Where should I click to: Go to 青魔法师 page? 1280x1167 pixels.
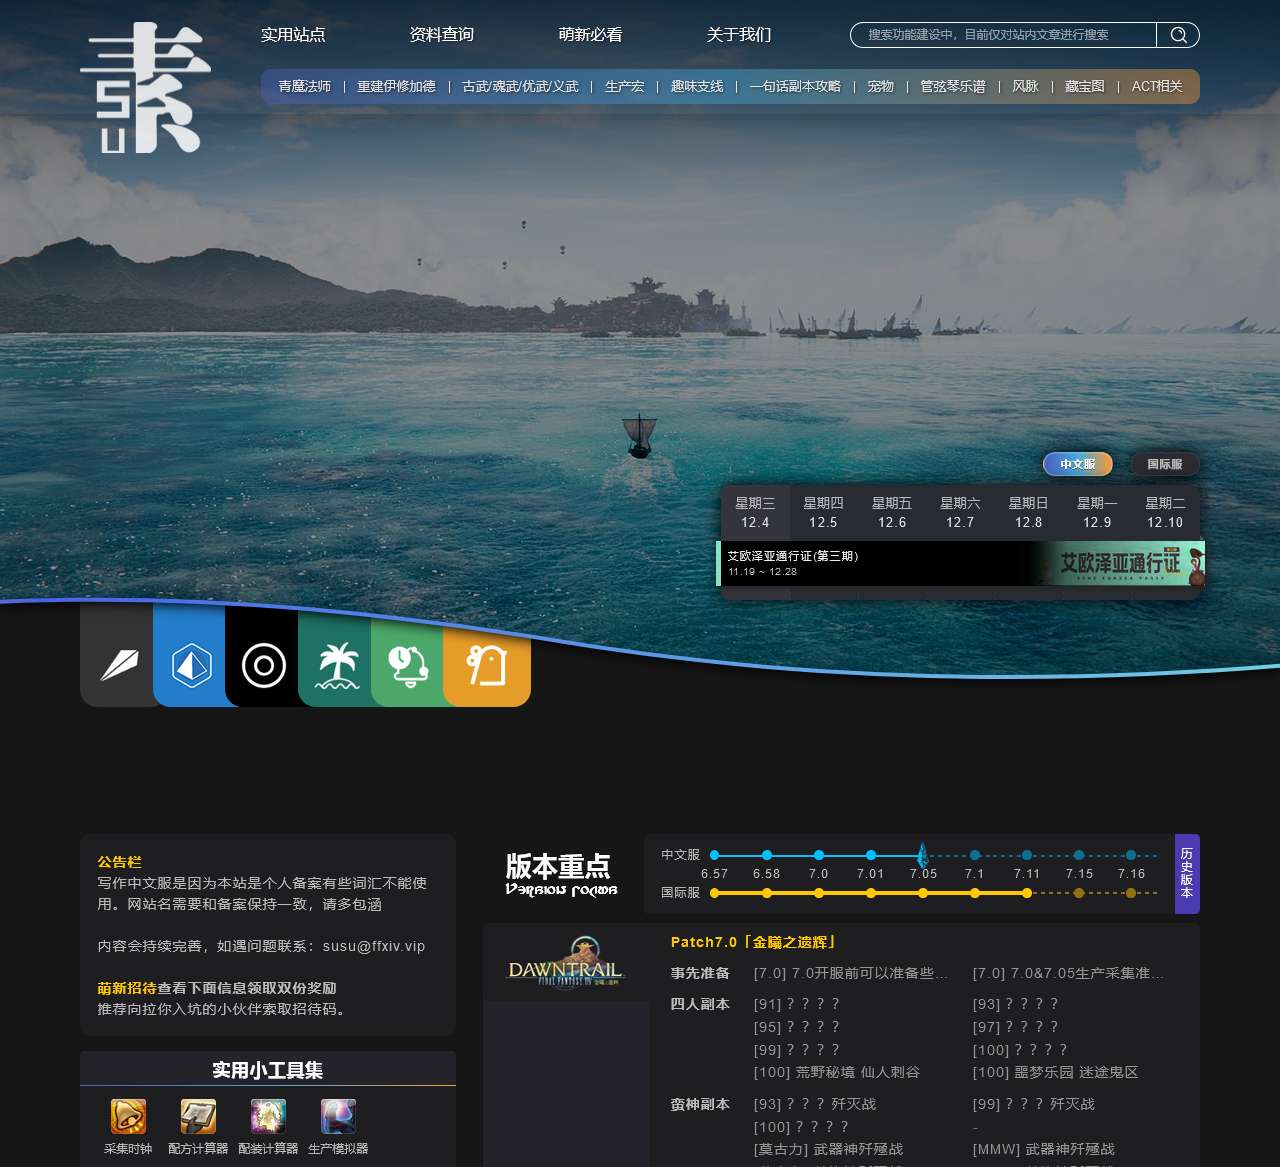pyautogui.click(x=304, y=87)
